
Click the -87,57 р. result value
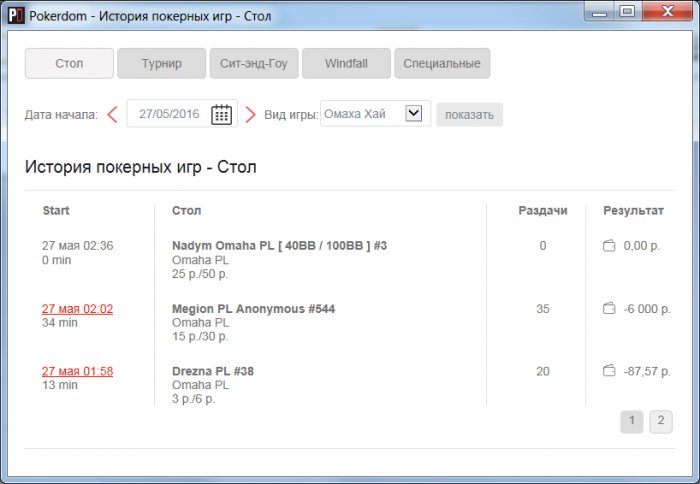coord(647,371)
